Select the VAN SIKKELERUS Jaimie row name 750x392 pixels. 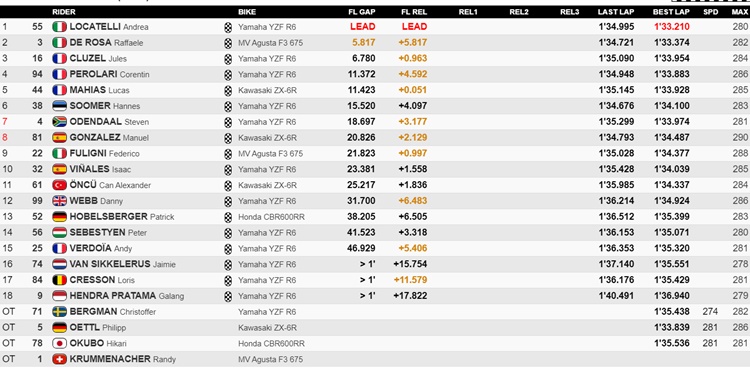[122, 264]
